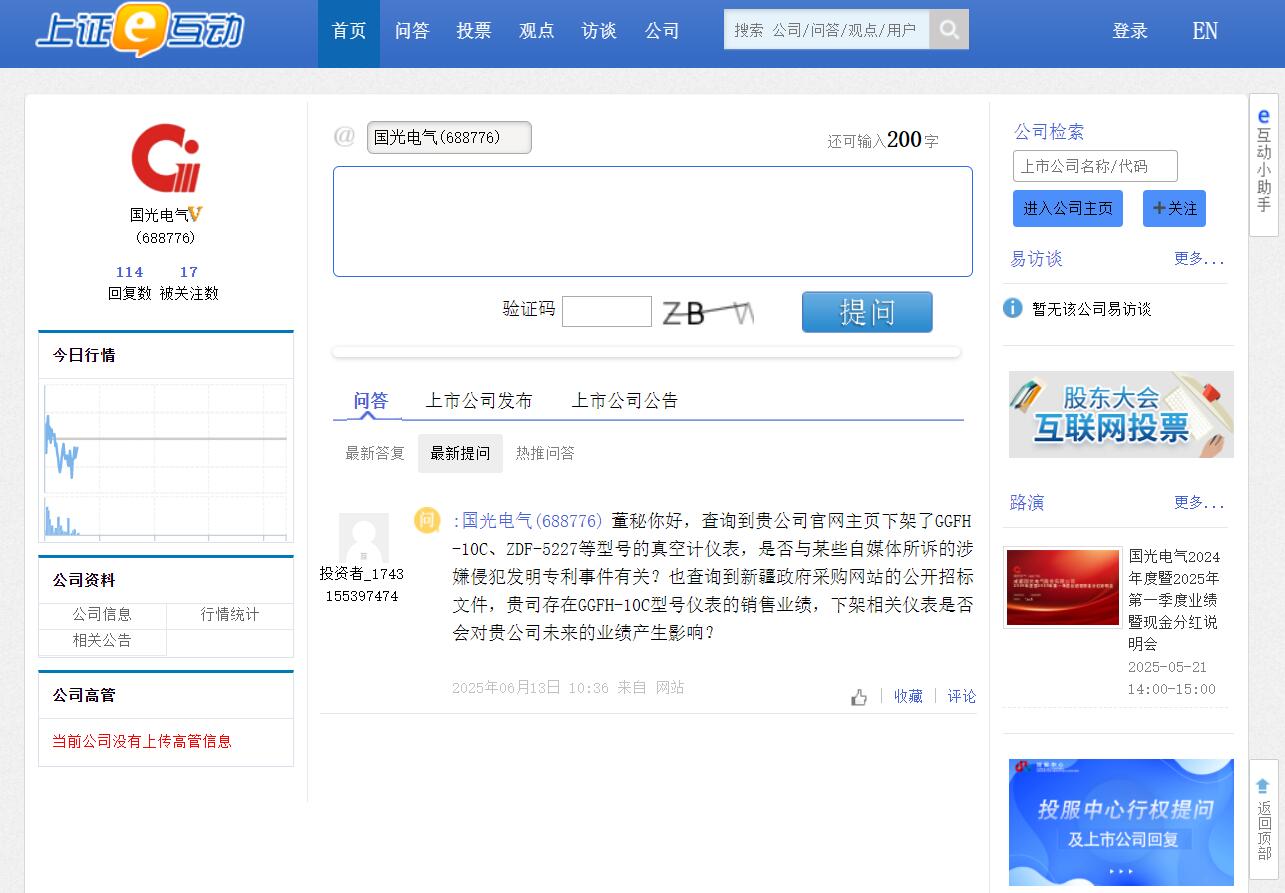Click the 国光电气(688776) mention field

(x=449, y=137)
